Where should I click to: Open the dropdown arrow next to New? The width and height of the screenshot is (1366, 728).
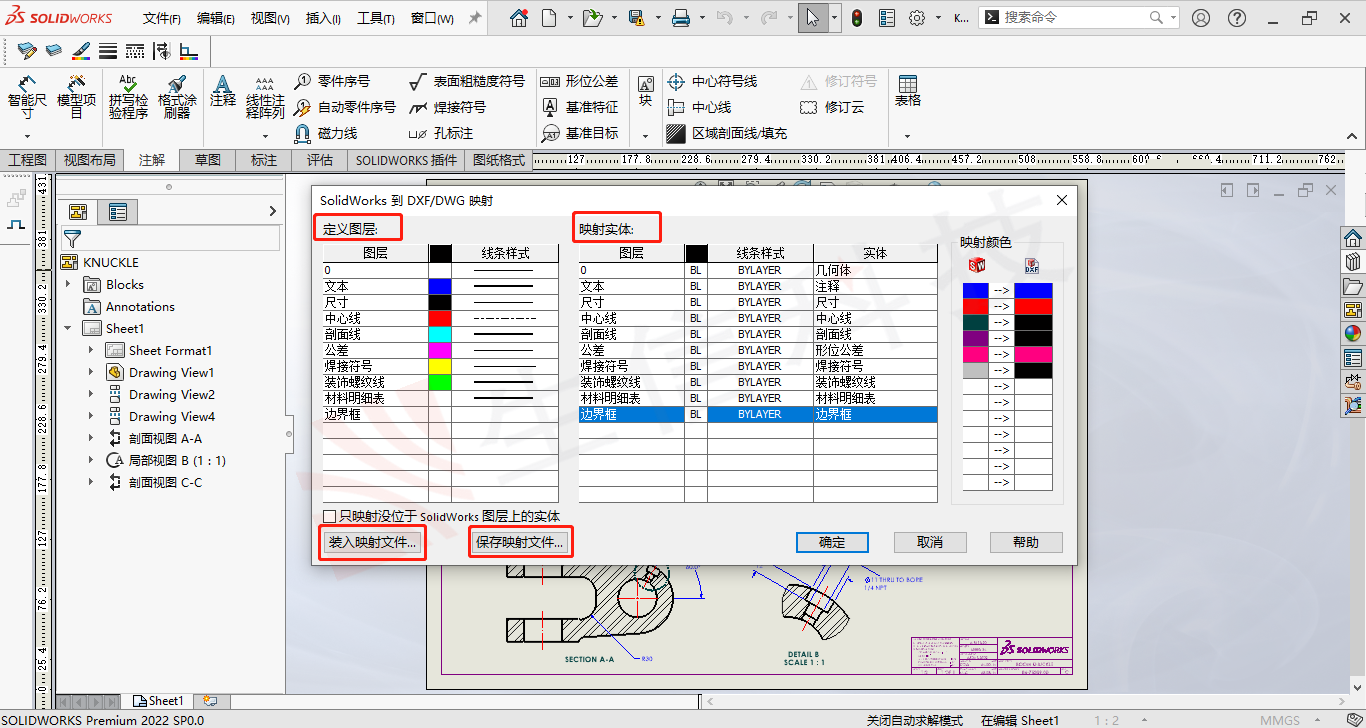pyautogui.click(x=570, y=18)
